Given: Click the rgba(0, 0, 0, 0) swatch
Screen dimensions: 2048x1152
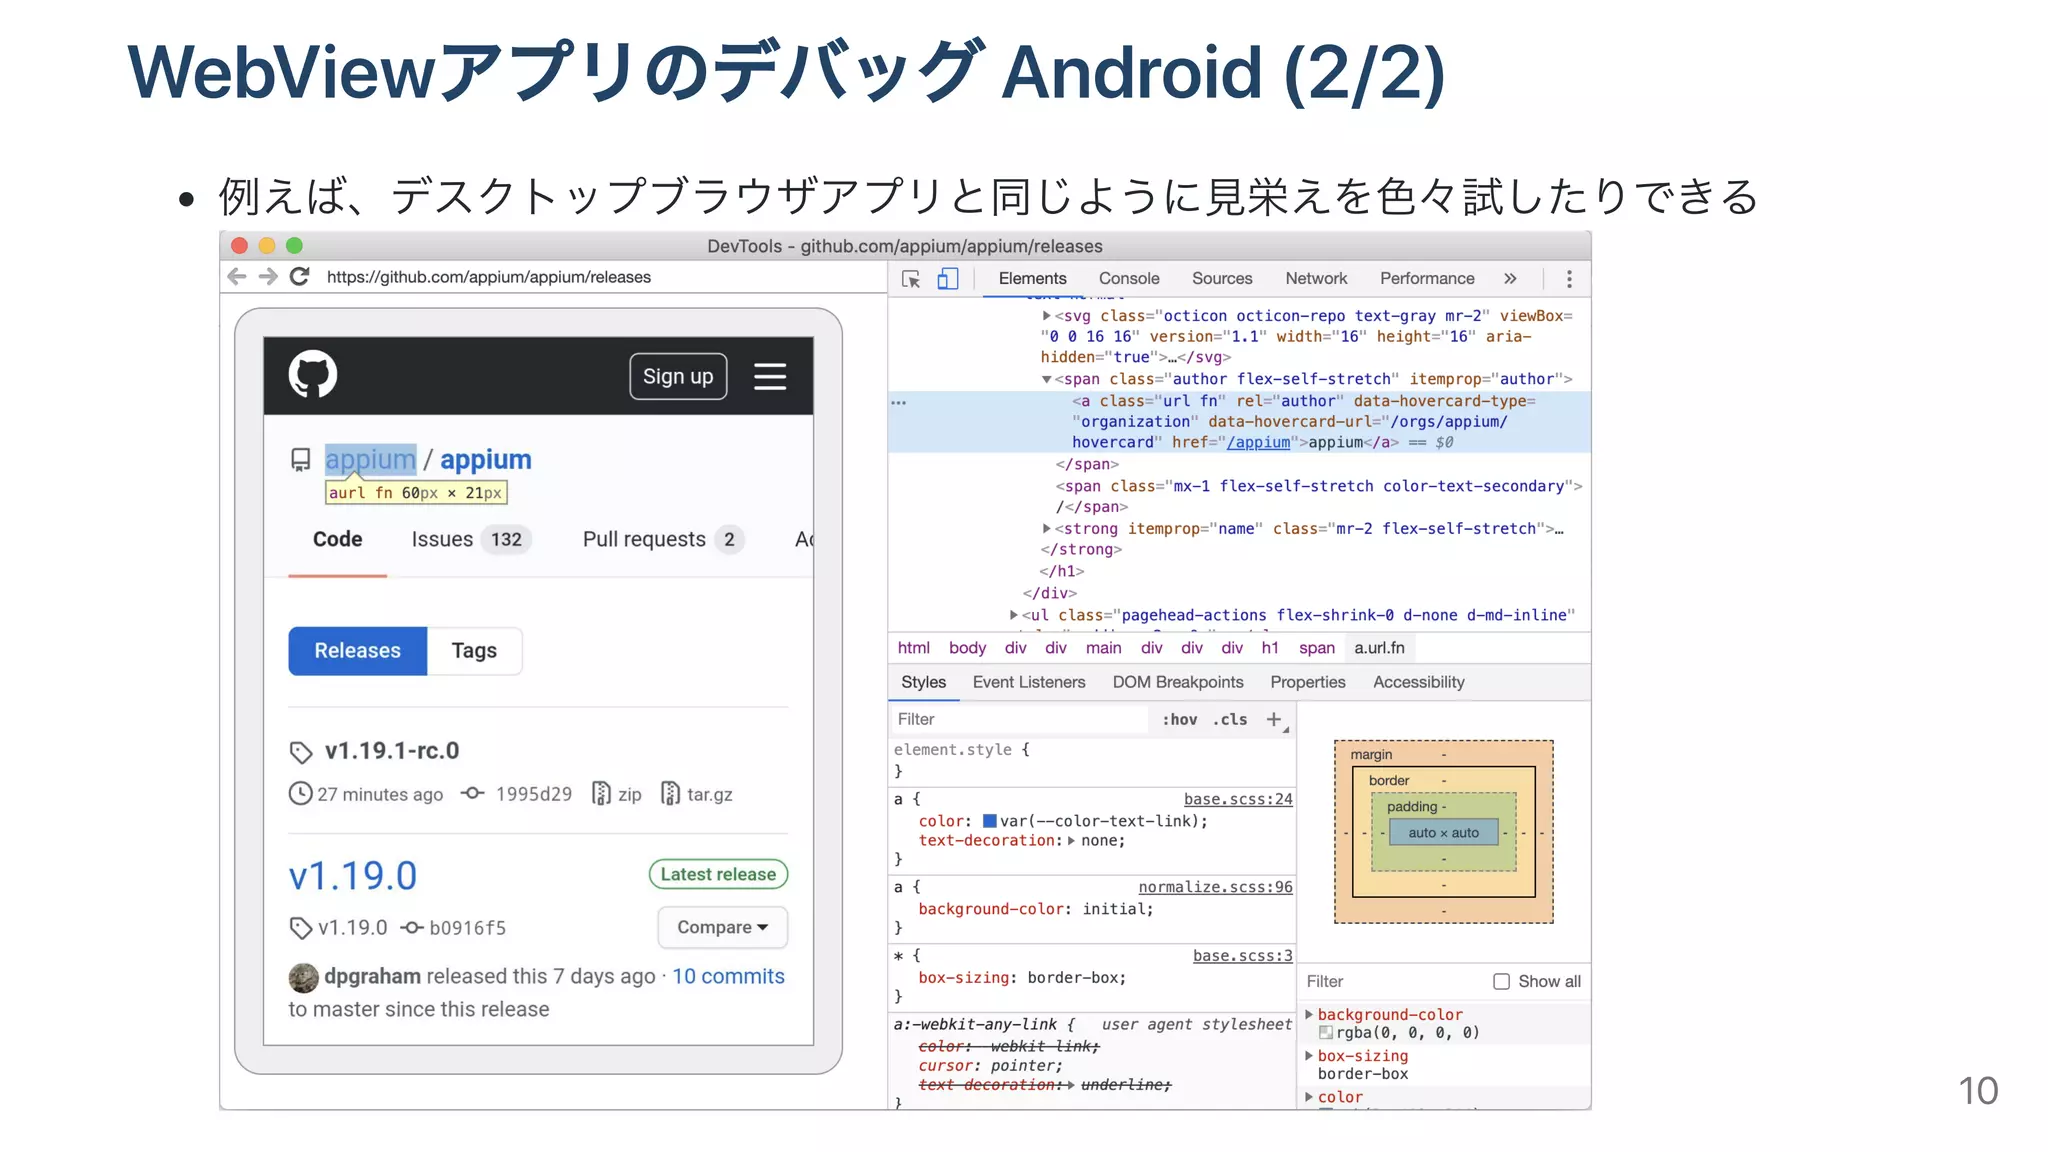Looking at the screenshot, I should point(1326,1033).
